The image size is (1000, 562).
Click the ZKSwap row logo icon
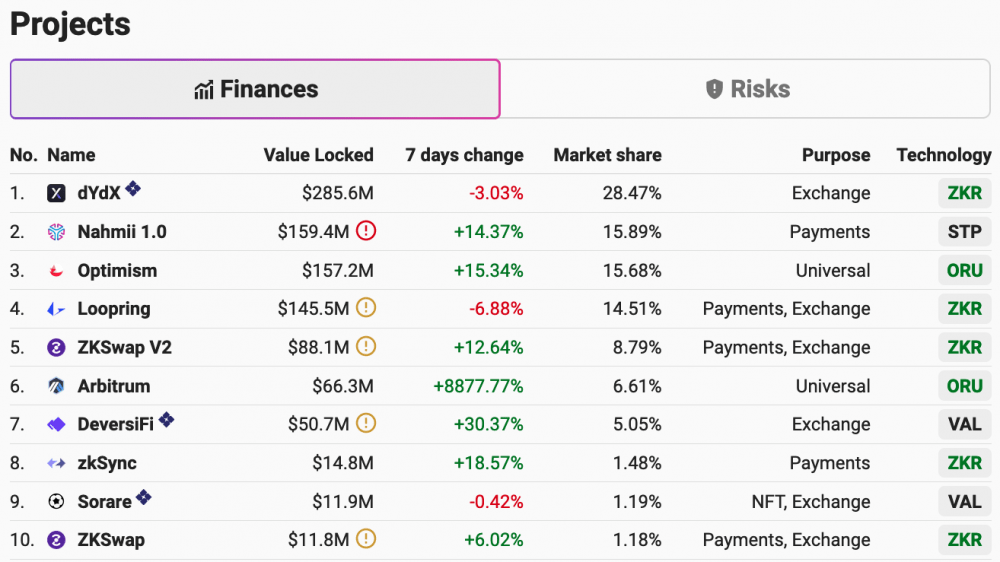pyautogui.click(x=56, y=540)
